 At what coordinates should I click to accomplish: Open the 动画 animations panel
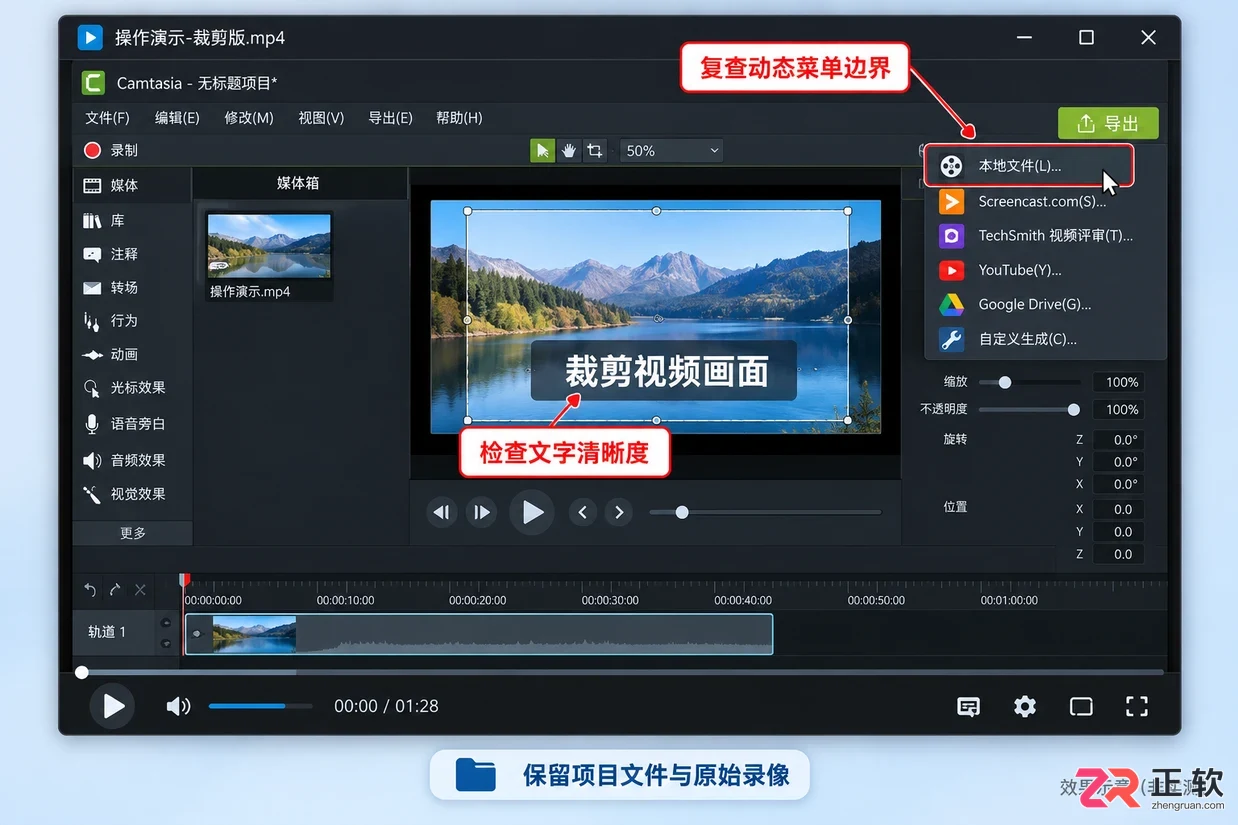click(x=132, y=354)
